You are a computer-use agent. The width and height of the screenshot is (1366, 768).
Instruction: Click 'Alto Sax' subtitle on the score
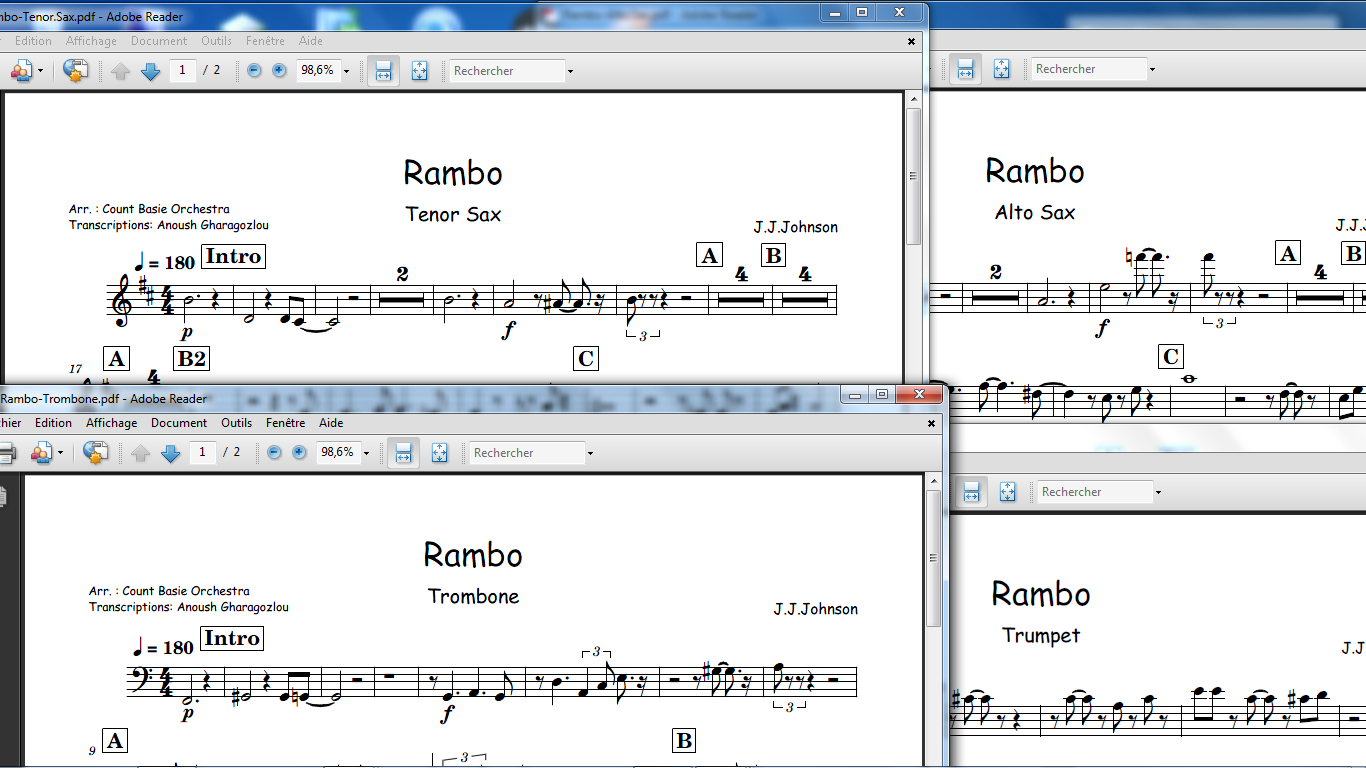click(x=1035, y=212)
